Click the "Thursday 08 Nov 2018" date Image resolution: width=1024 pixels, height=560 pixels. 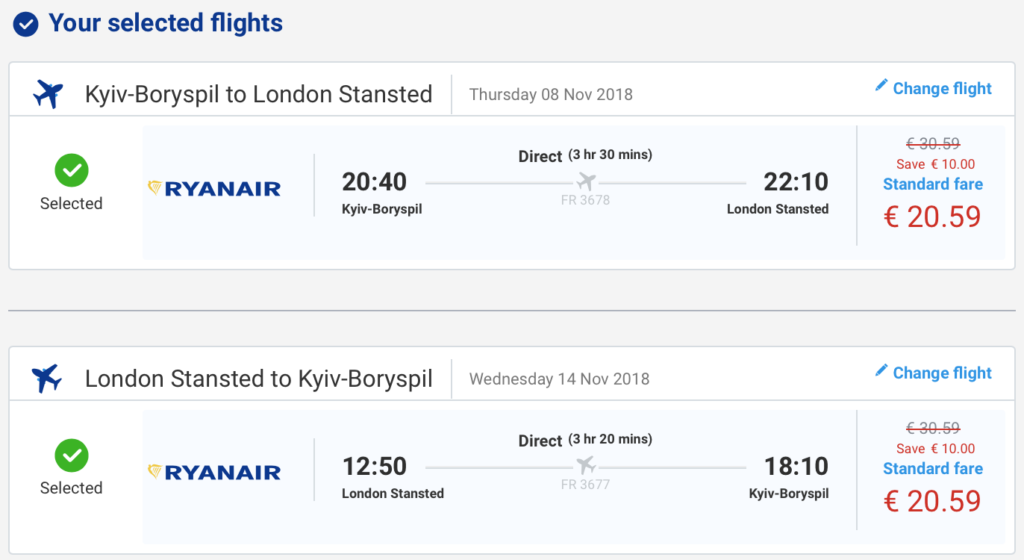click(x=550, y=95)
